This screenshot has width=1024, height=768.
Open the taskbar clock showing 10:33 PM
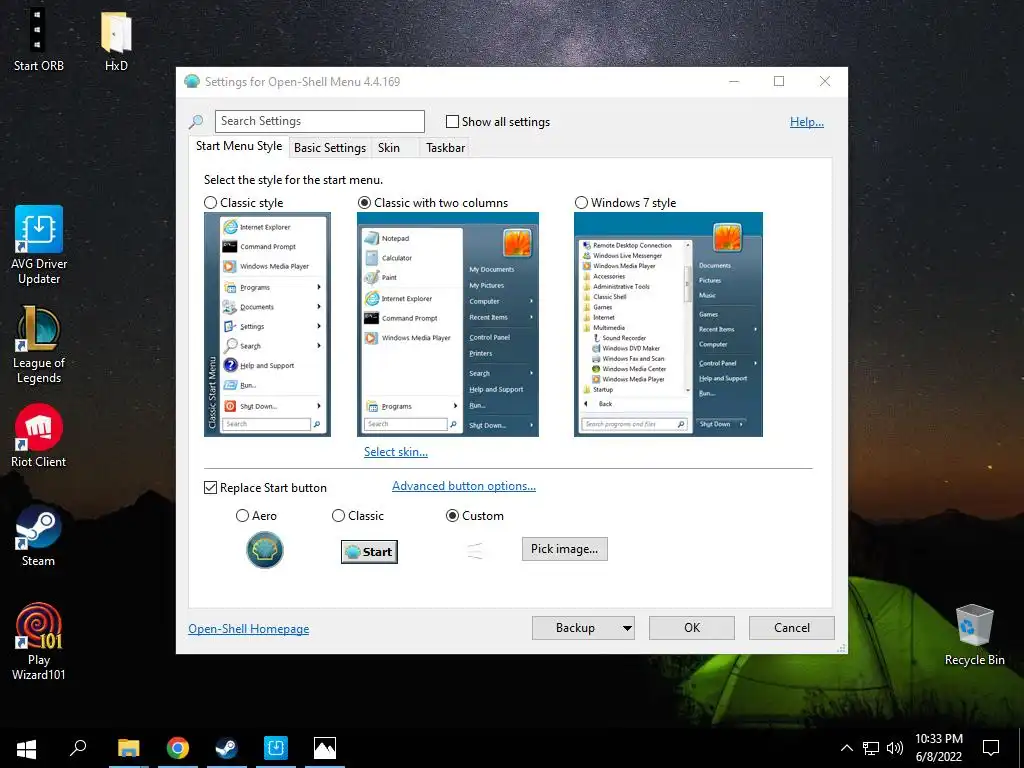[x=938, y=748]
